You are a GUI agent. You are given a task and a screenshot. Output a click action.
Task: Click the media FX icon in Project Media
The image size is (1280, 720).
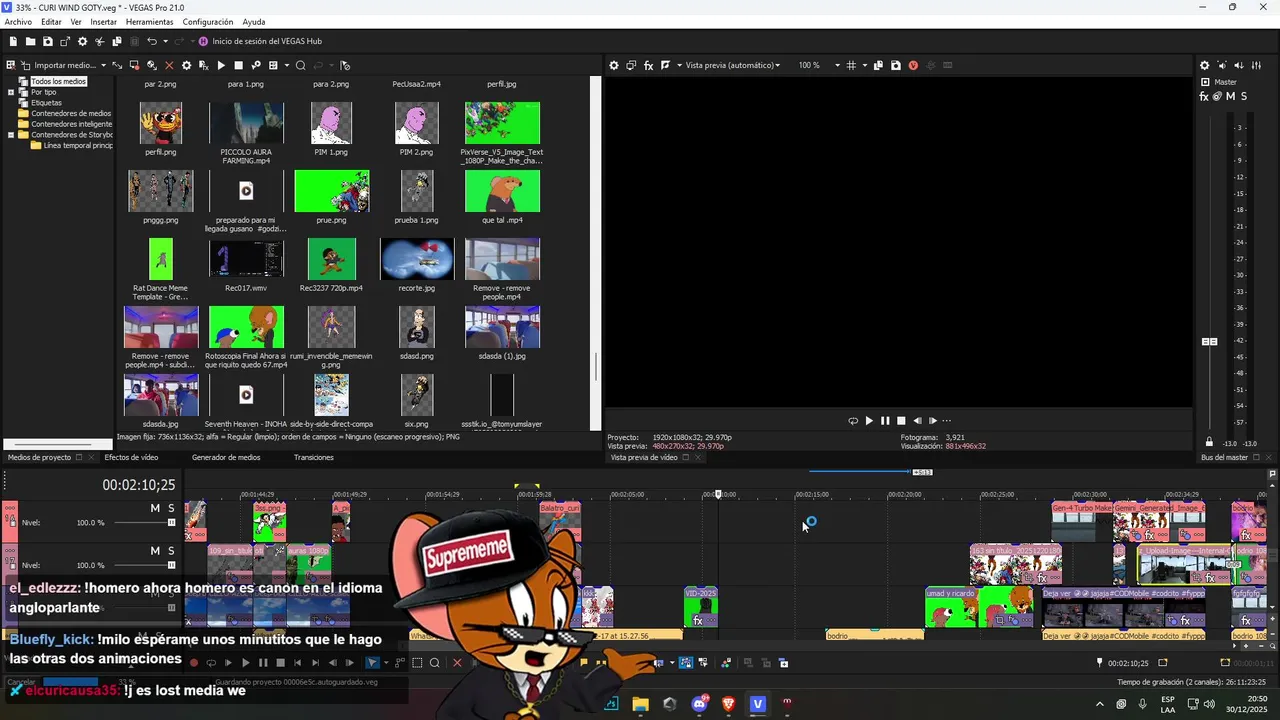204,65
